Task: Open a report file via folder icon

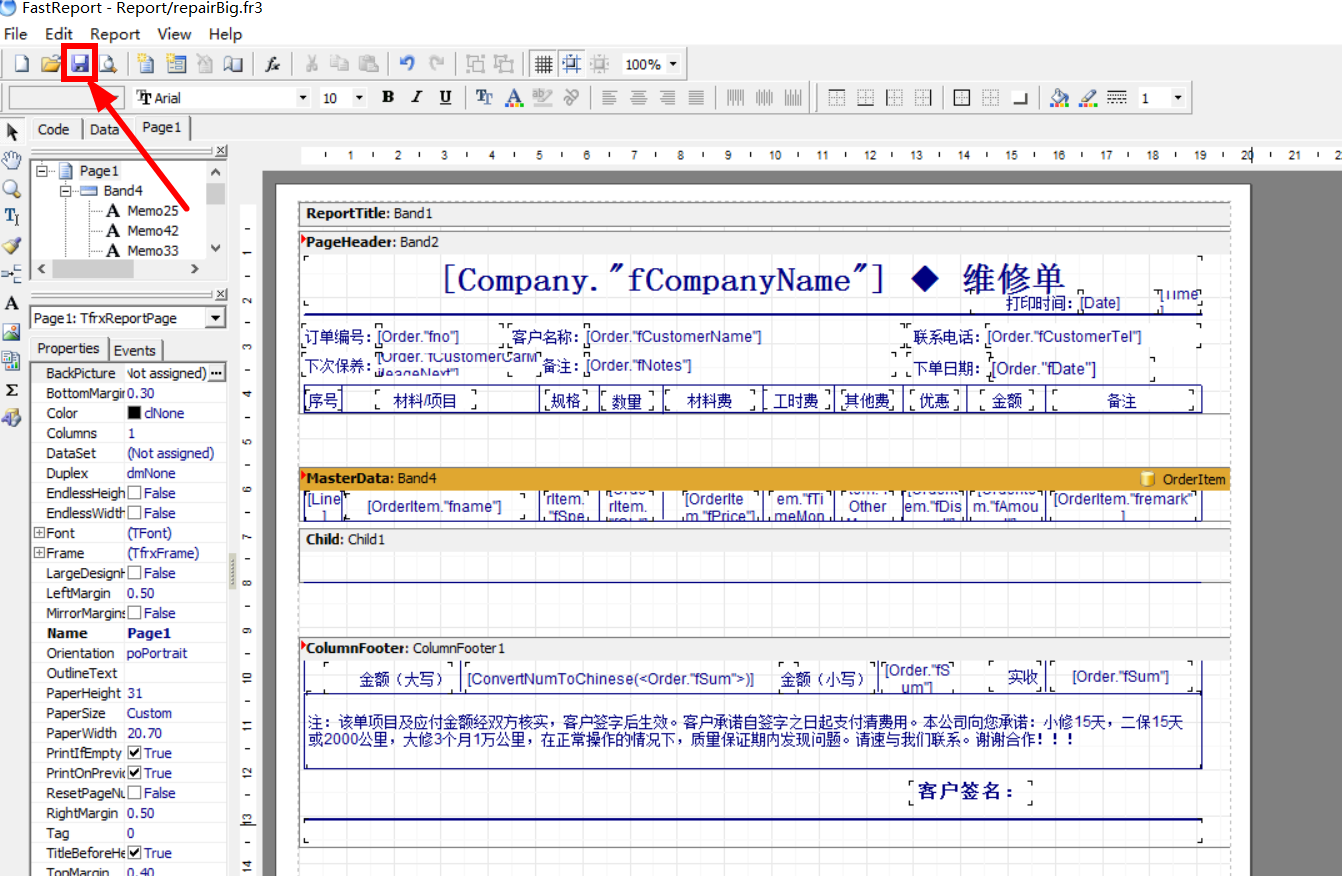Action: point(50,64)
